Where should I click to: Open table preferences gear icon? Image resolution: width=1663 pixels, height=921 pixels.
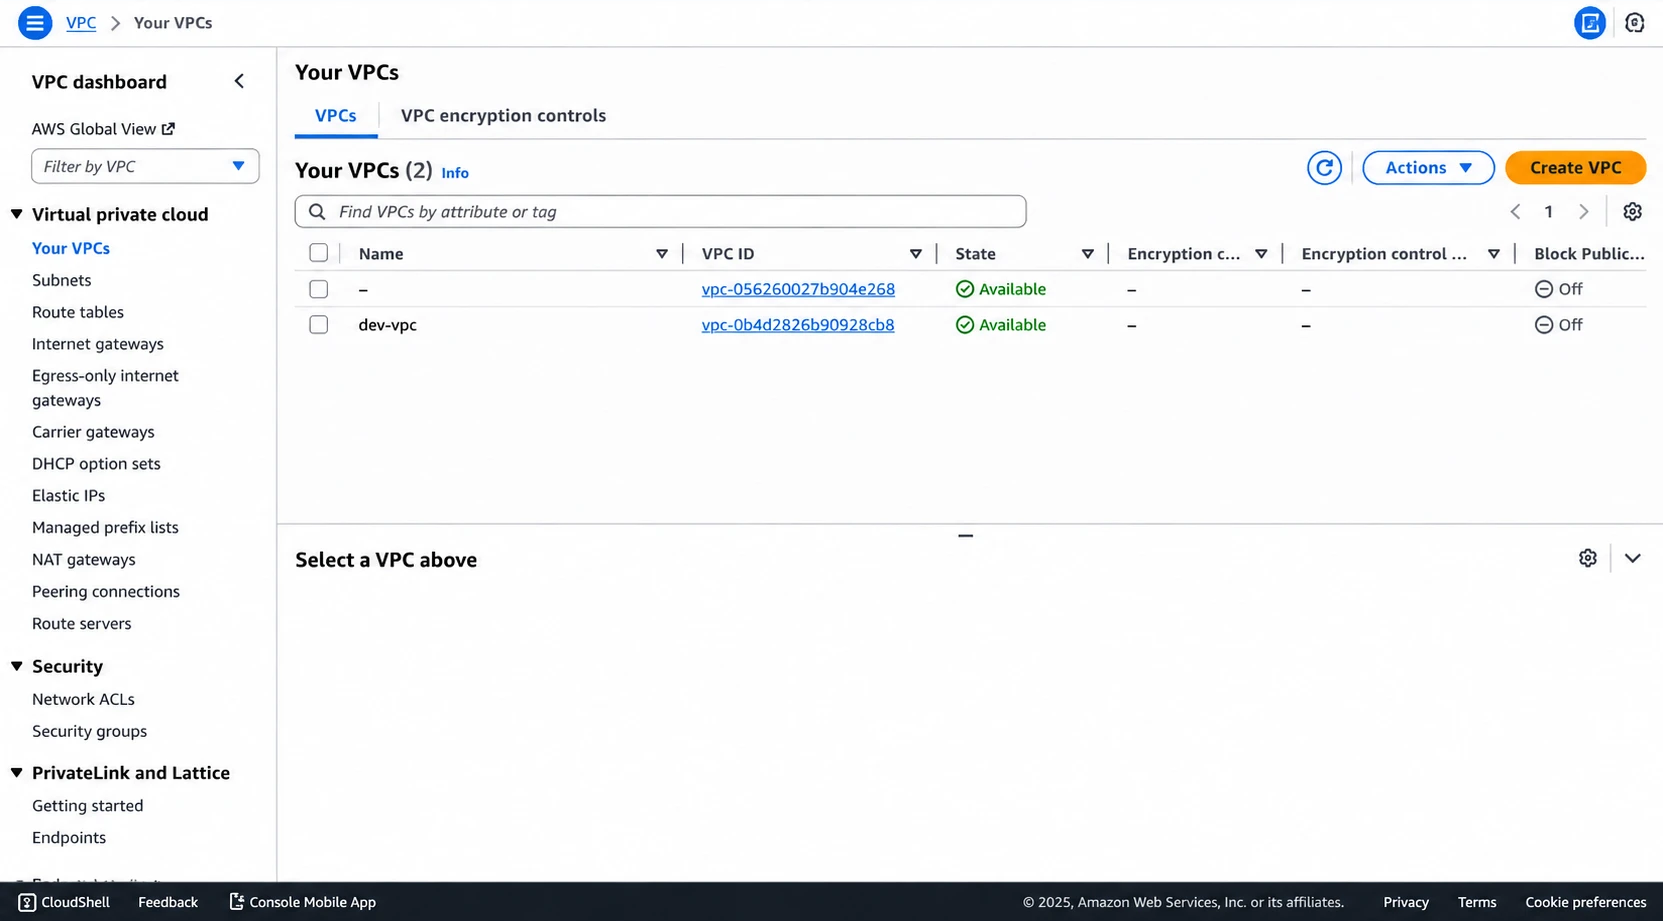1632,212
